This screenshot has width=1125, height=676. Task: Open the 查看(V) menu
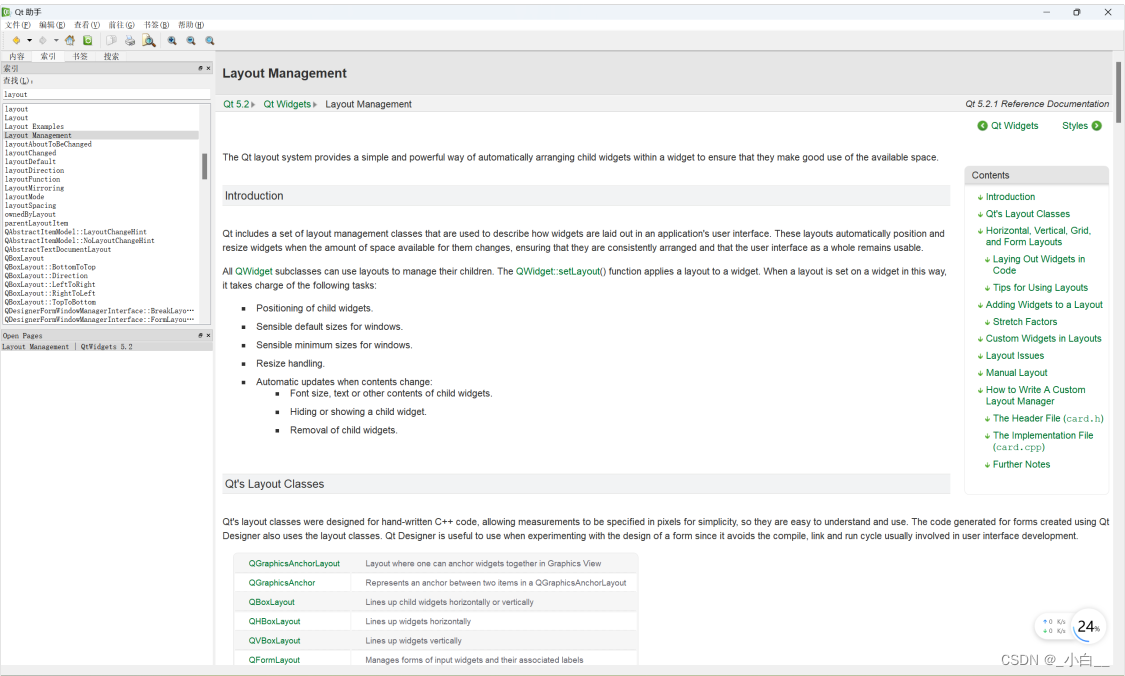tap(87, 25)
